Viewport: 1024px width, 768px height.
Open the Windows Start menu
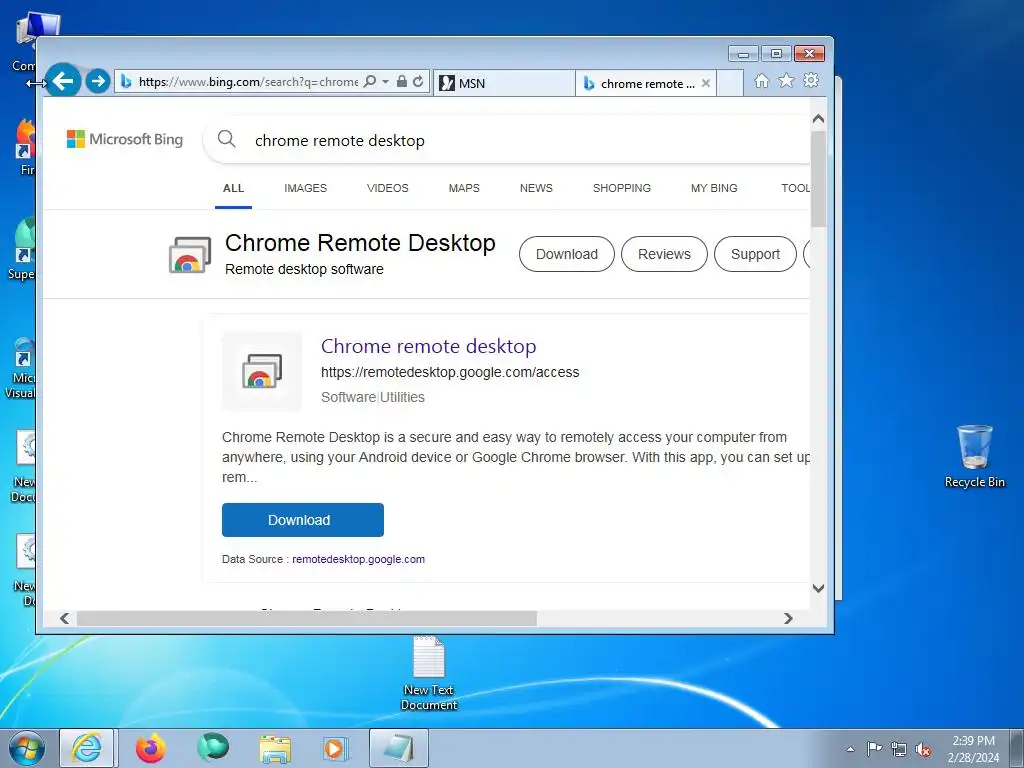(27, 748)
